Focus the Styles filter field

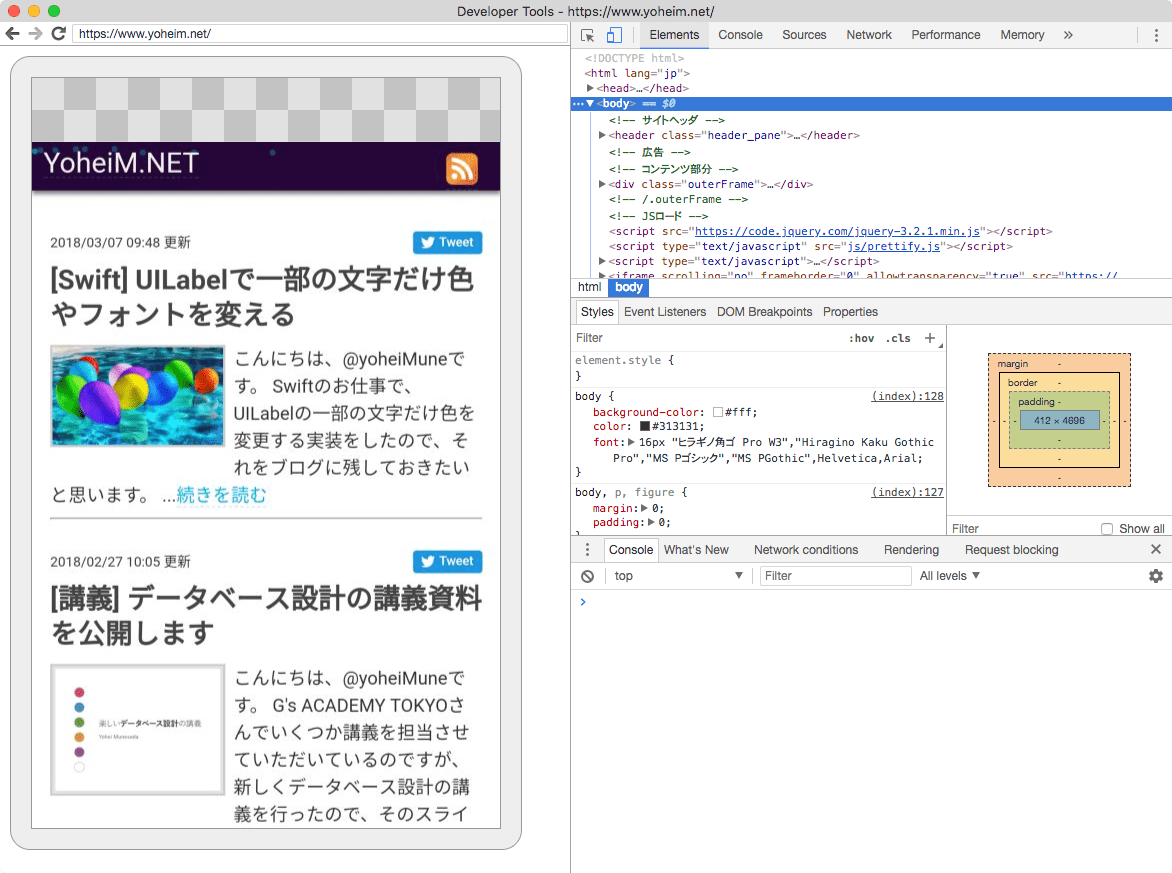point(706,338)
